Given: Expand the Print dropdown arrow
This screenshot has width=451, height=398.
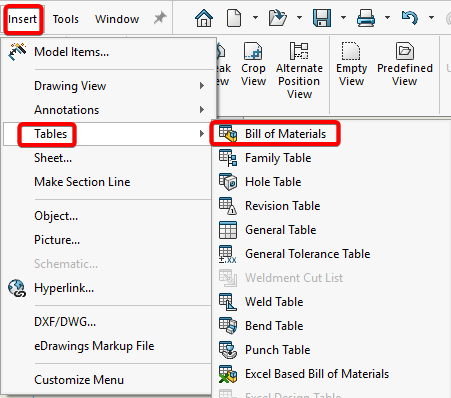Looking at the screenshot, I should [x=387, y=17].
